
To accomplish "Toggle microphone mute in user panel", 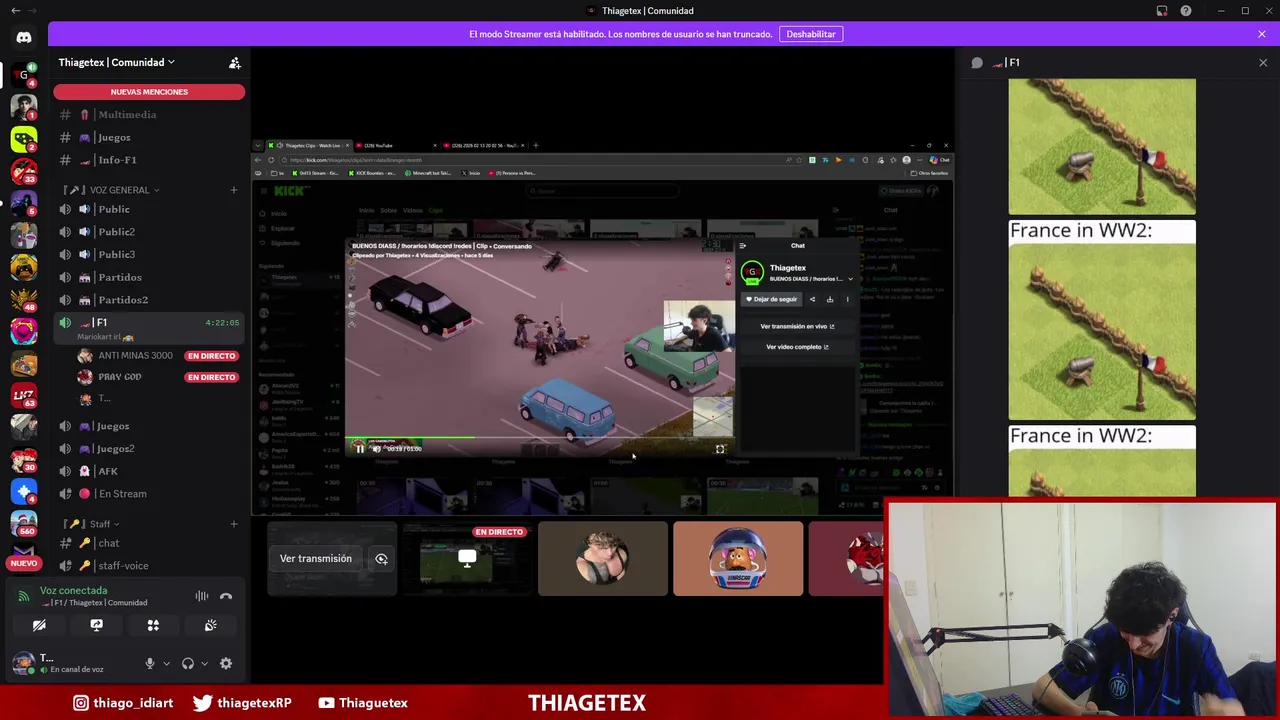I will coord(150,663).
